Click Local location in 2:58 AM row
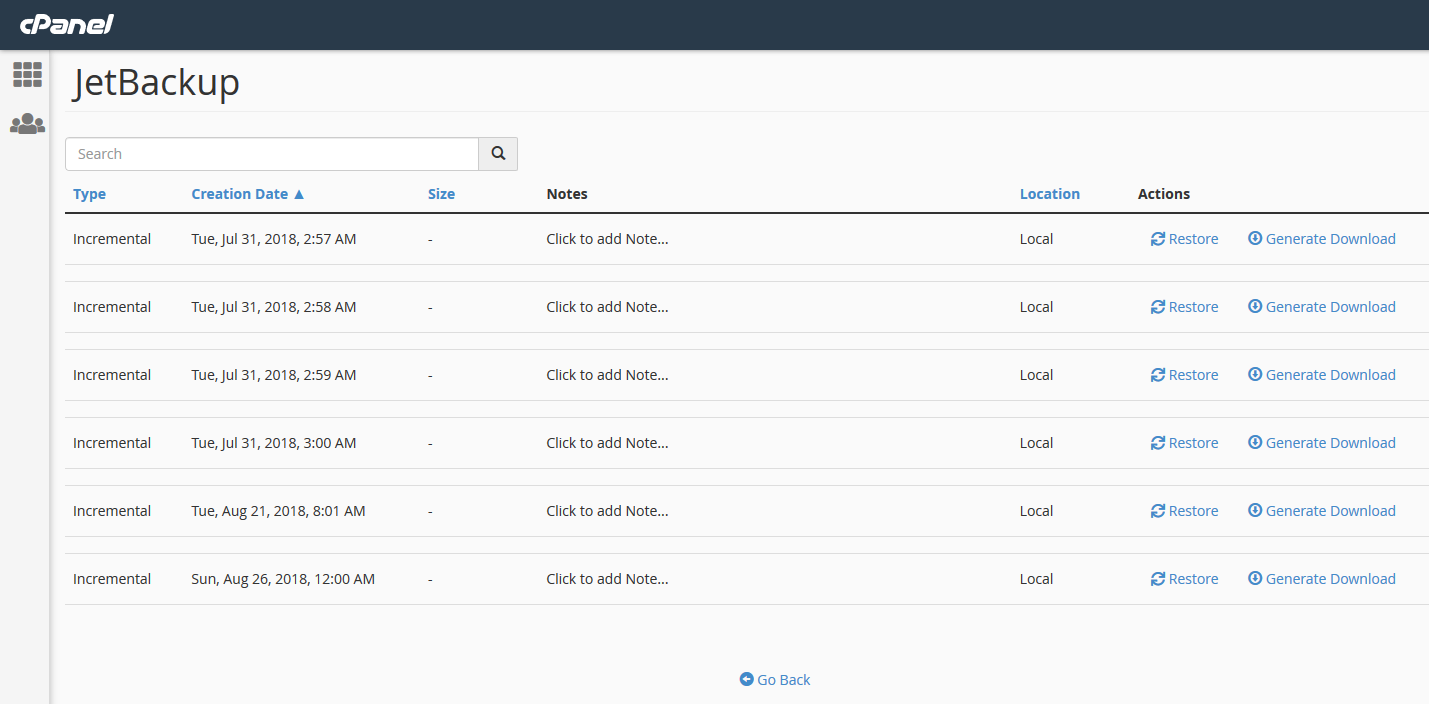Screen dimensions: 1429x704 (1037, 307)
